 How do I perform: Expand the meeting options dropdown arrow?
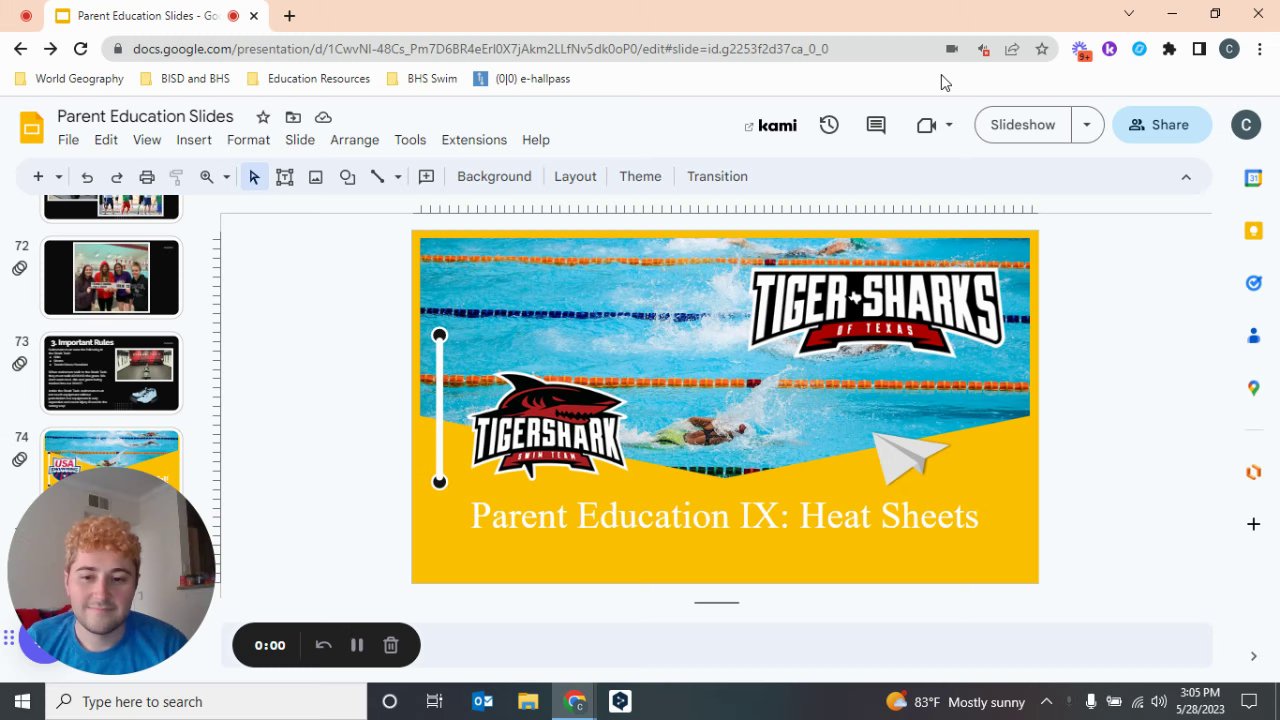949,125
